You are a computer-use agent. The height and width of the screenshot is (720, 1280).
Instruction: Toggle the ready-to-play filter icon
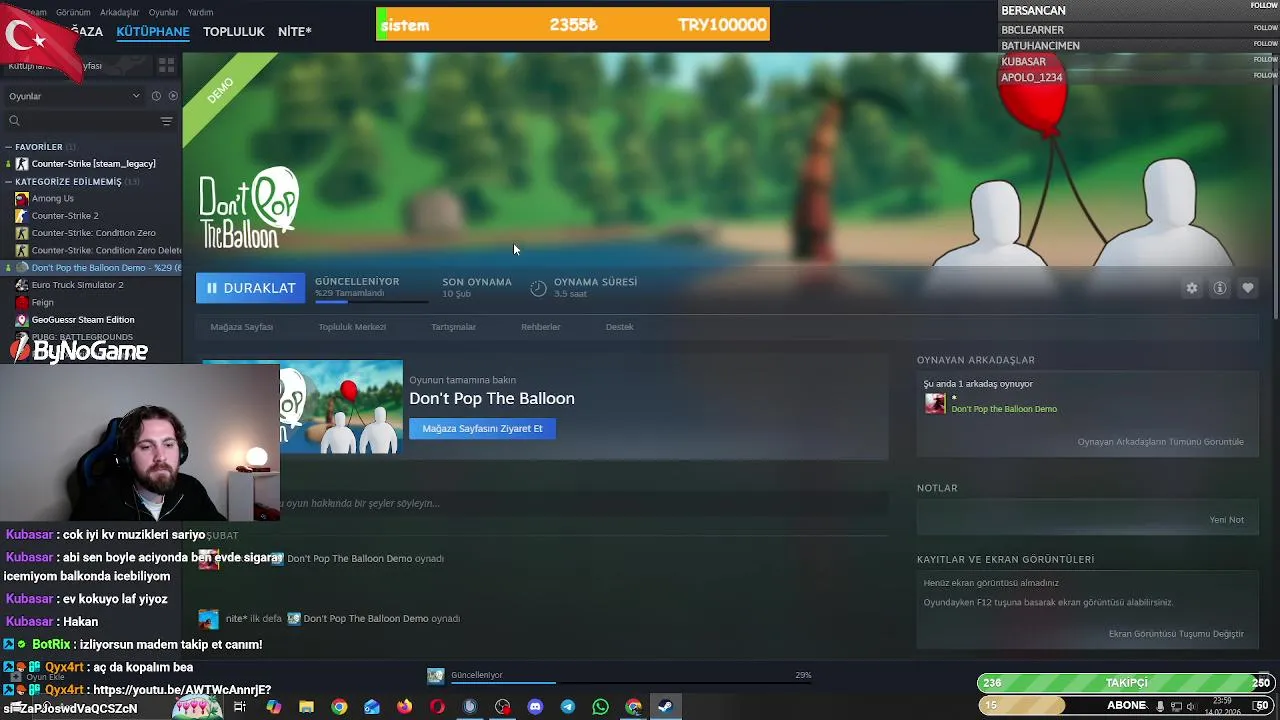pyautogui.click(x=173, y=96)
